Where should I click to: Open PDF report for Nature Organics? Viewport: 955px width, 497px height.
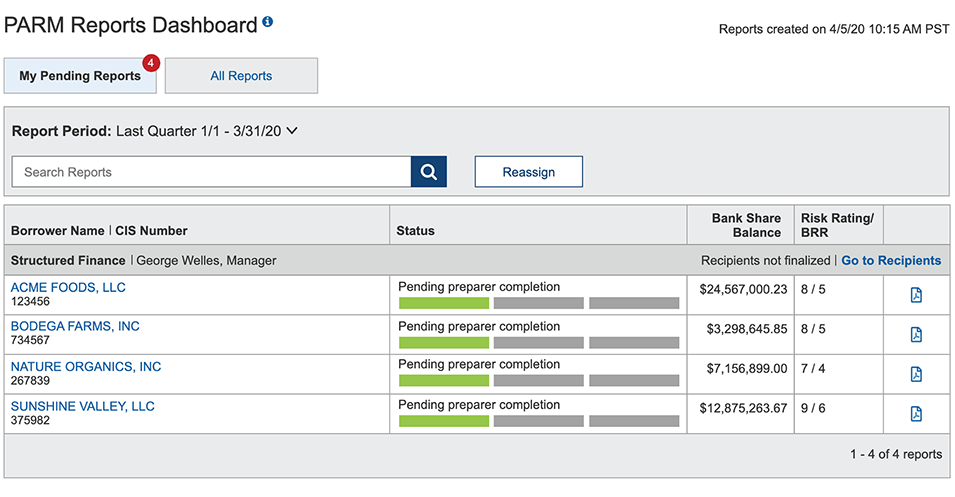[916, 374]
